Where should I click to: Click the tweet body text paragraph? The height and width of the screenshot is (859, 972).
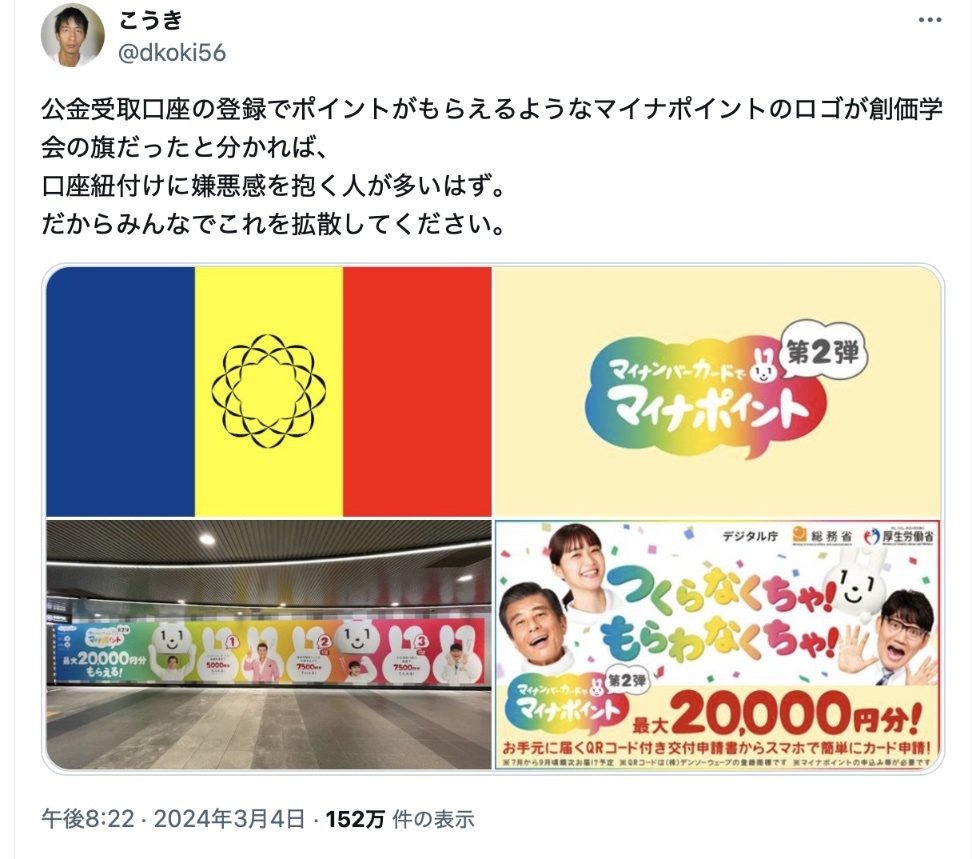coord(492,166)
